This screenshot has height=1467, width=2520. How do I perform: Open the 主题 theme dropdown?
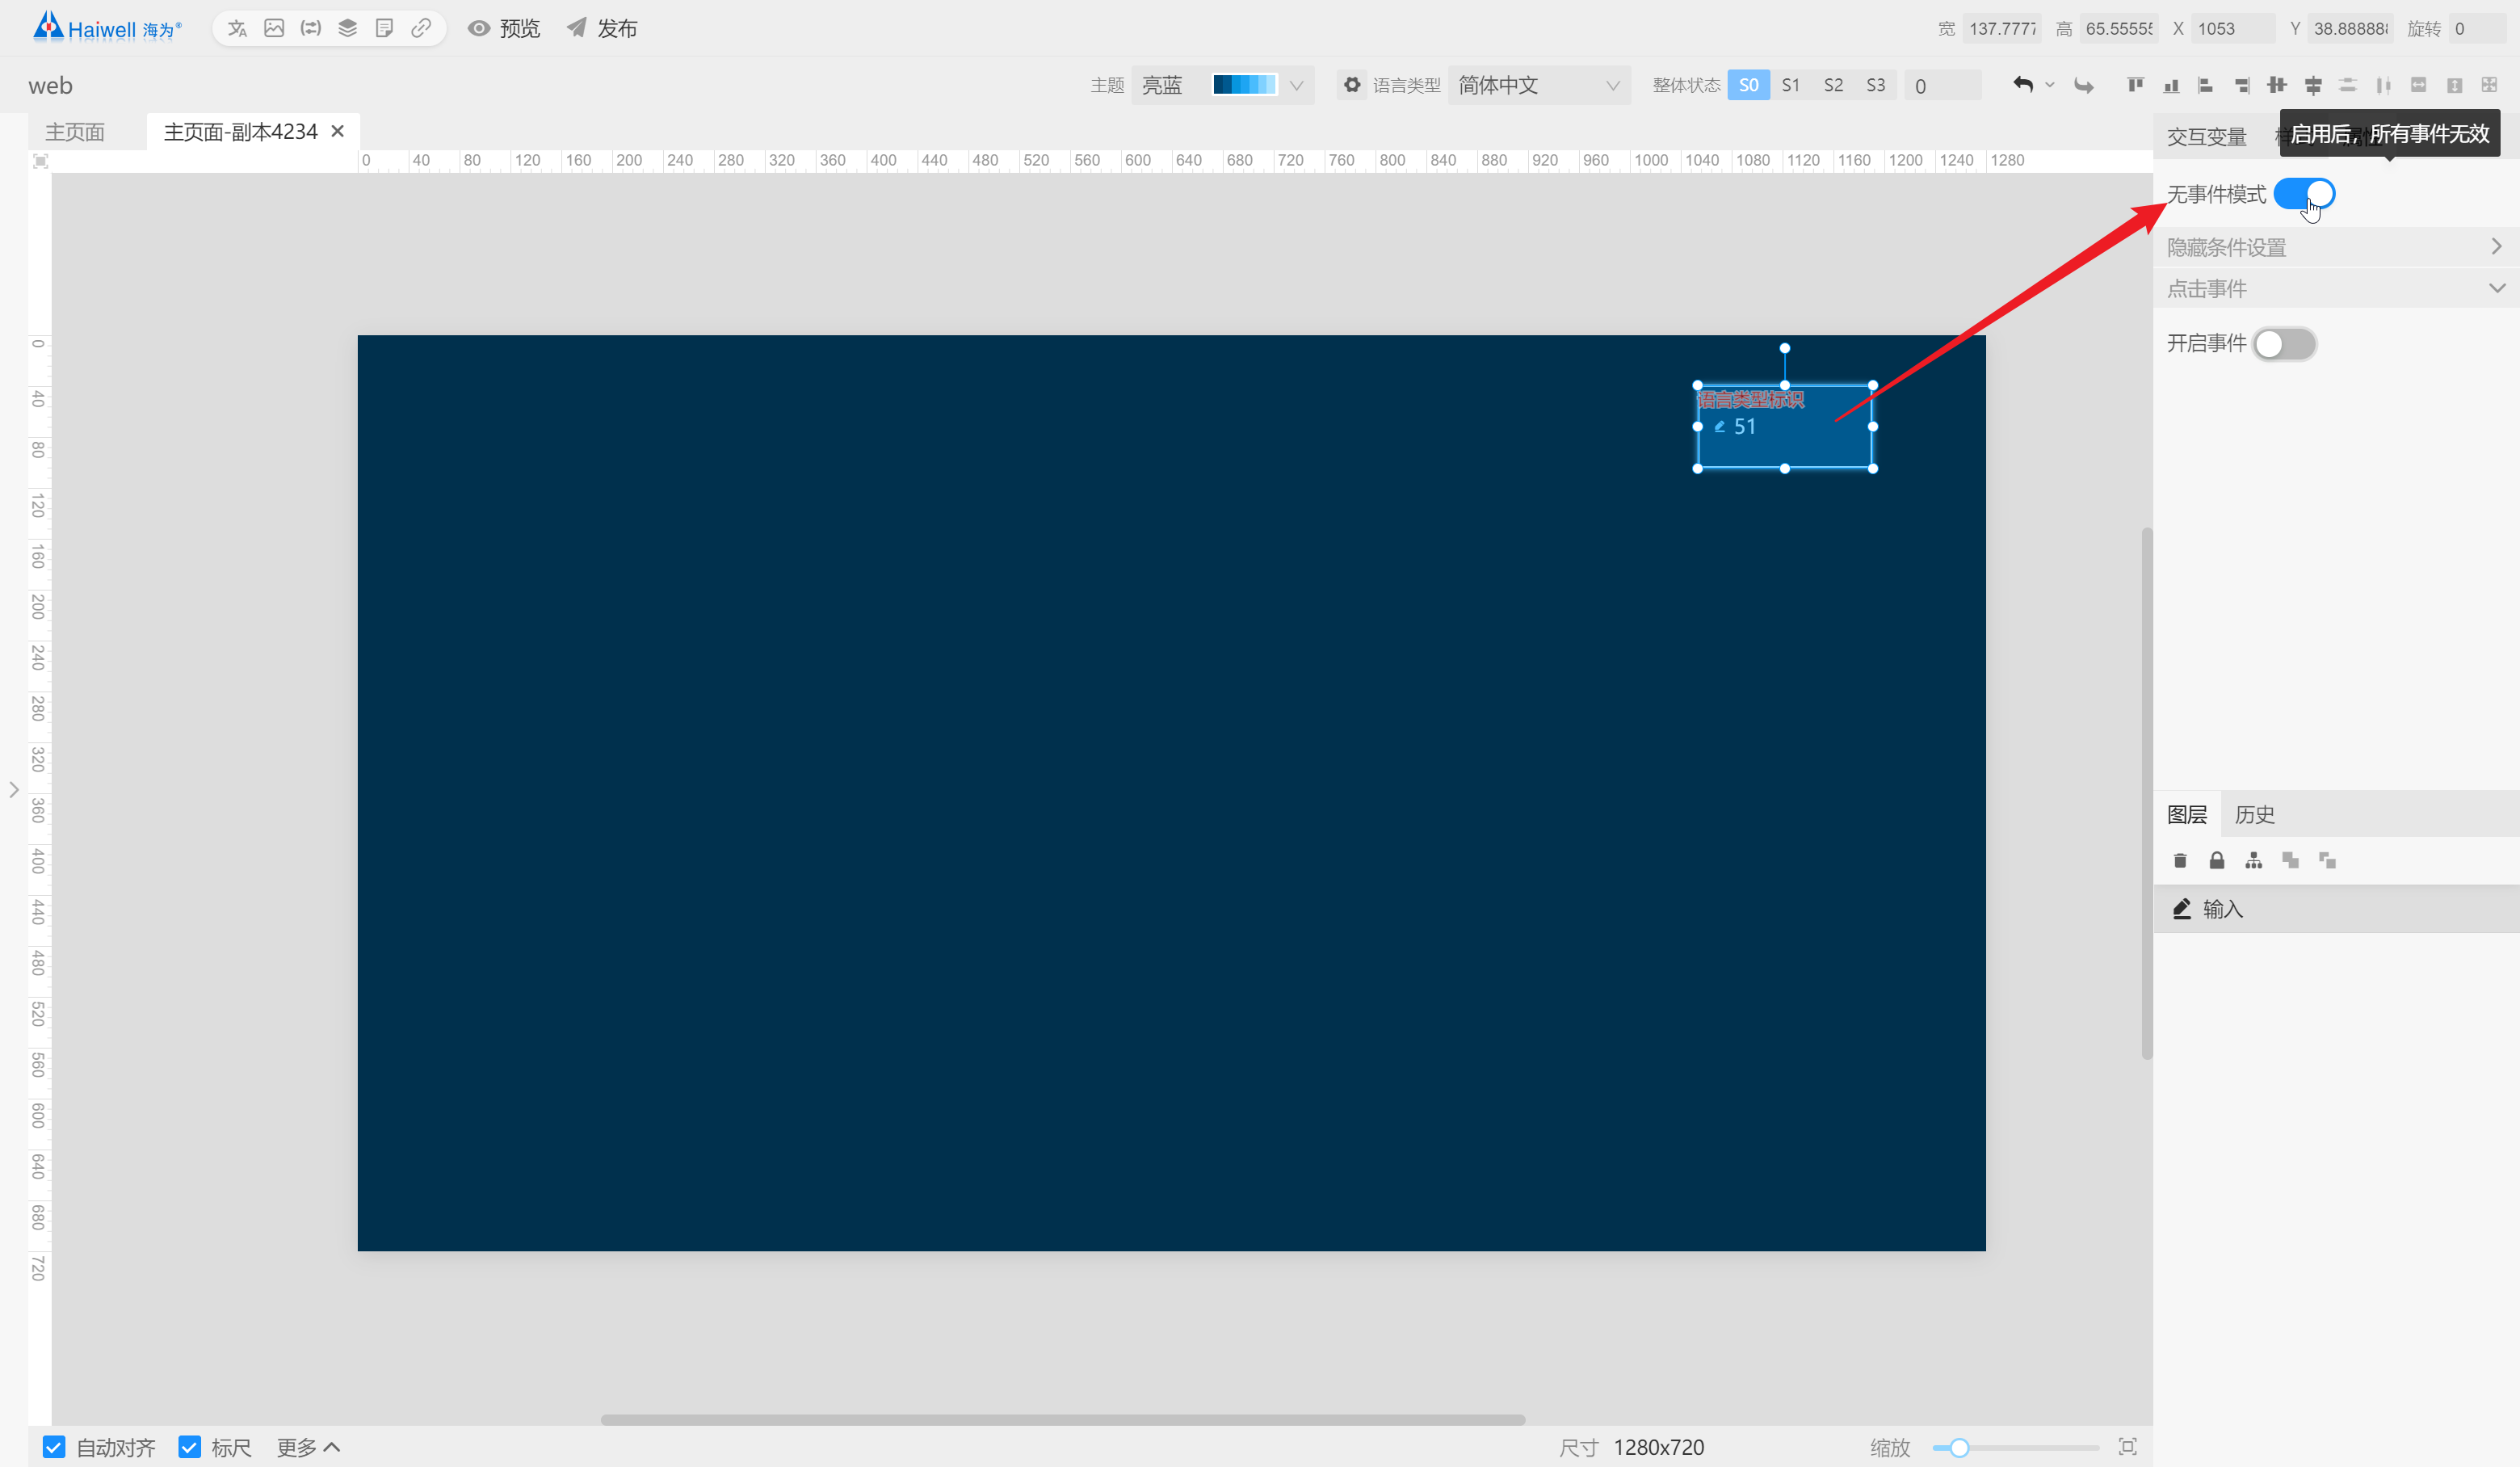1222,85
